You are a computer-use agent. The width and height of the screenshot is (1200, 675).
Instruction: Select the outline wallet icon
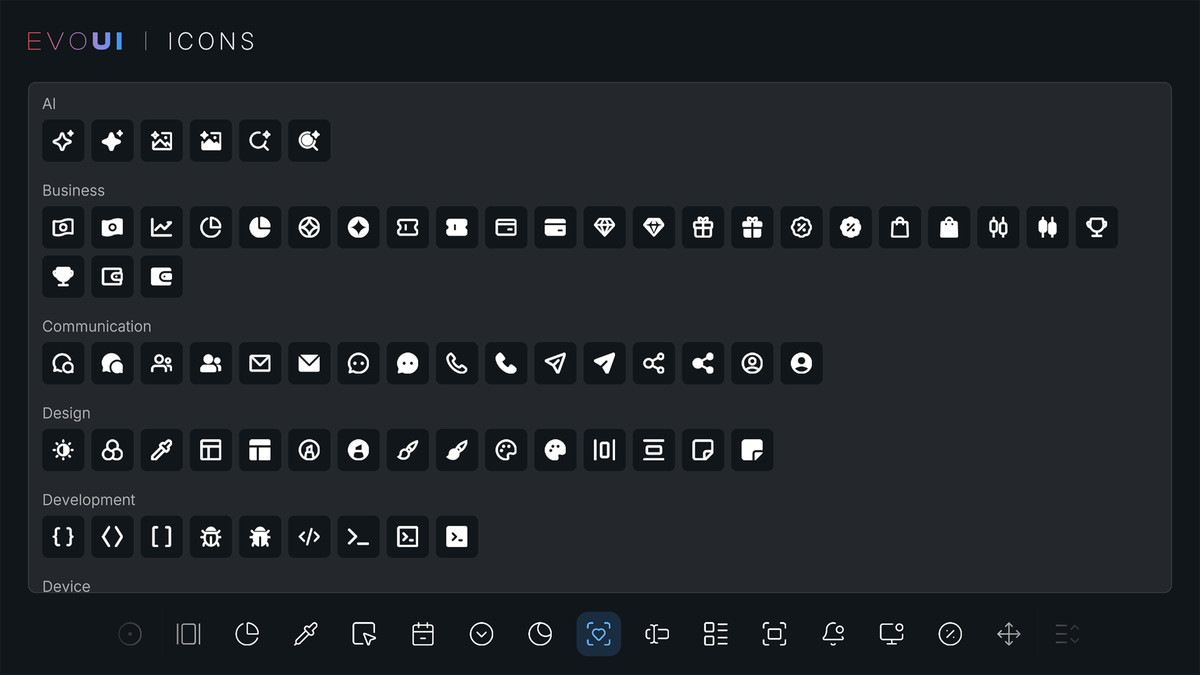[x=112, y=277]
